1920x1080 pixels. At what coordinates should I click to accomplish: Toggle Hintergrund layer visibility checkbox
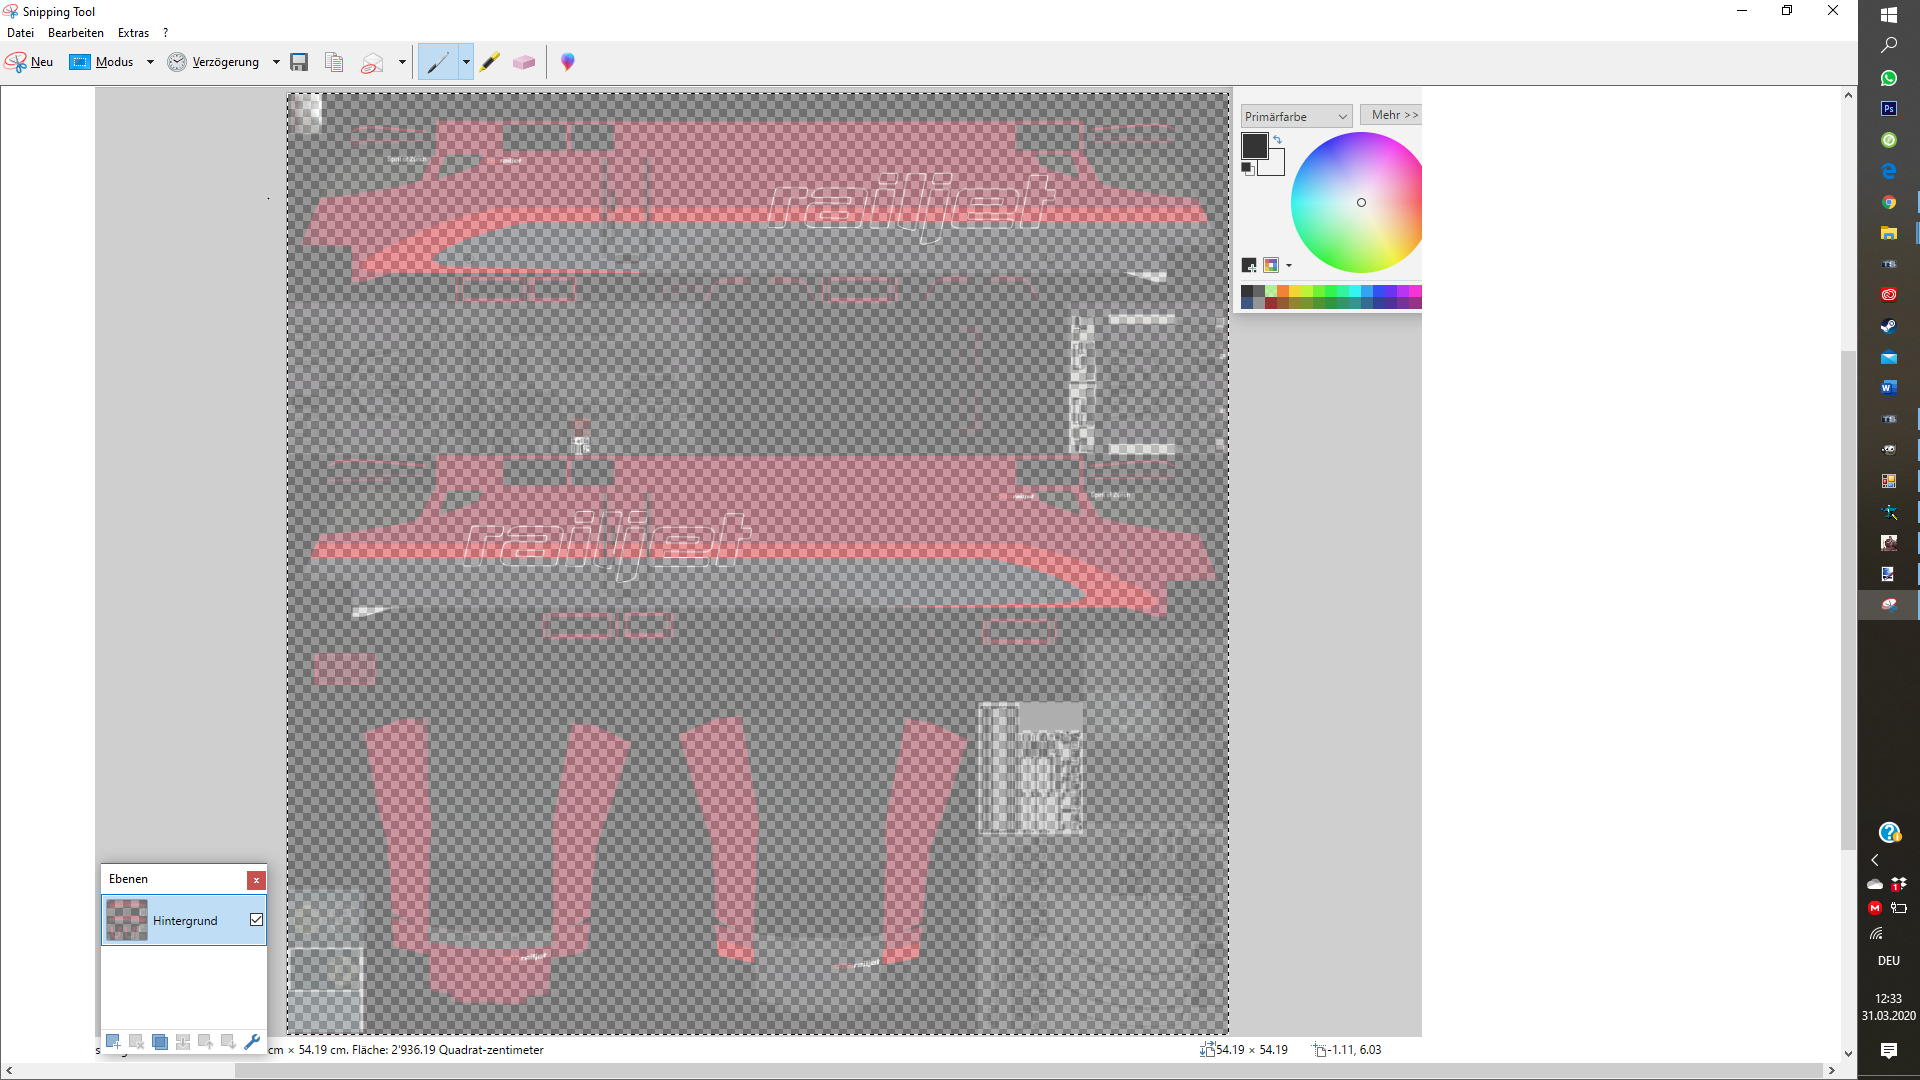tap(256, 919)
